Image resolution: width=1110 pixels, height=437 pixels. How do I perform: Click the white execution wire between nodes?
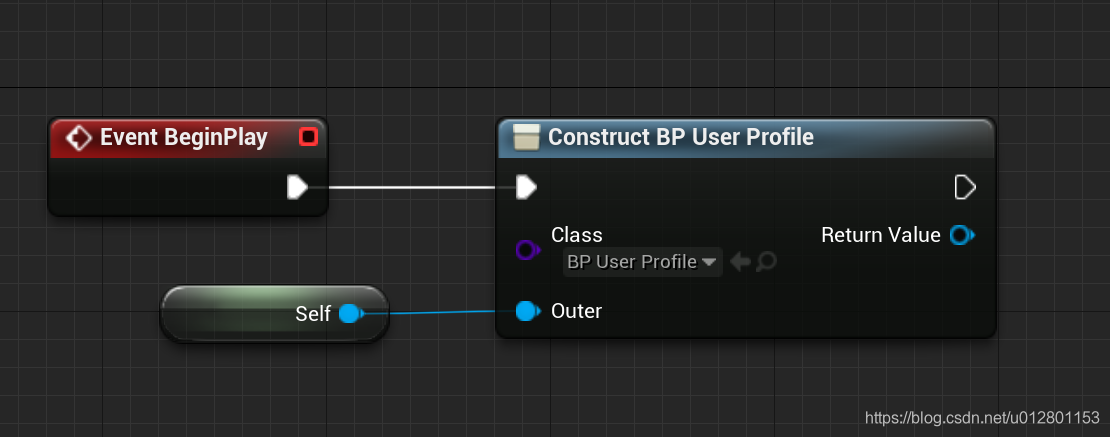(x=412, y=188)
